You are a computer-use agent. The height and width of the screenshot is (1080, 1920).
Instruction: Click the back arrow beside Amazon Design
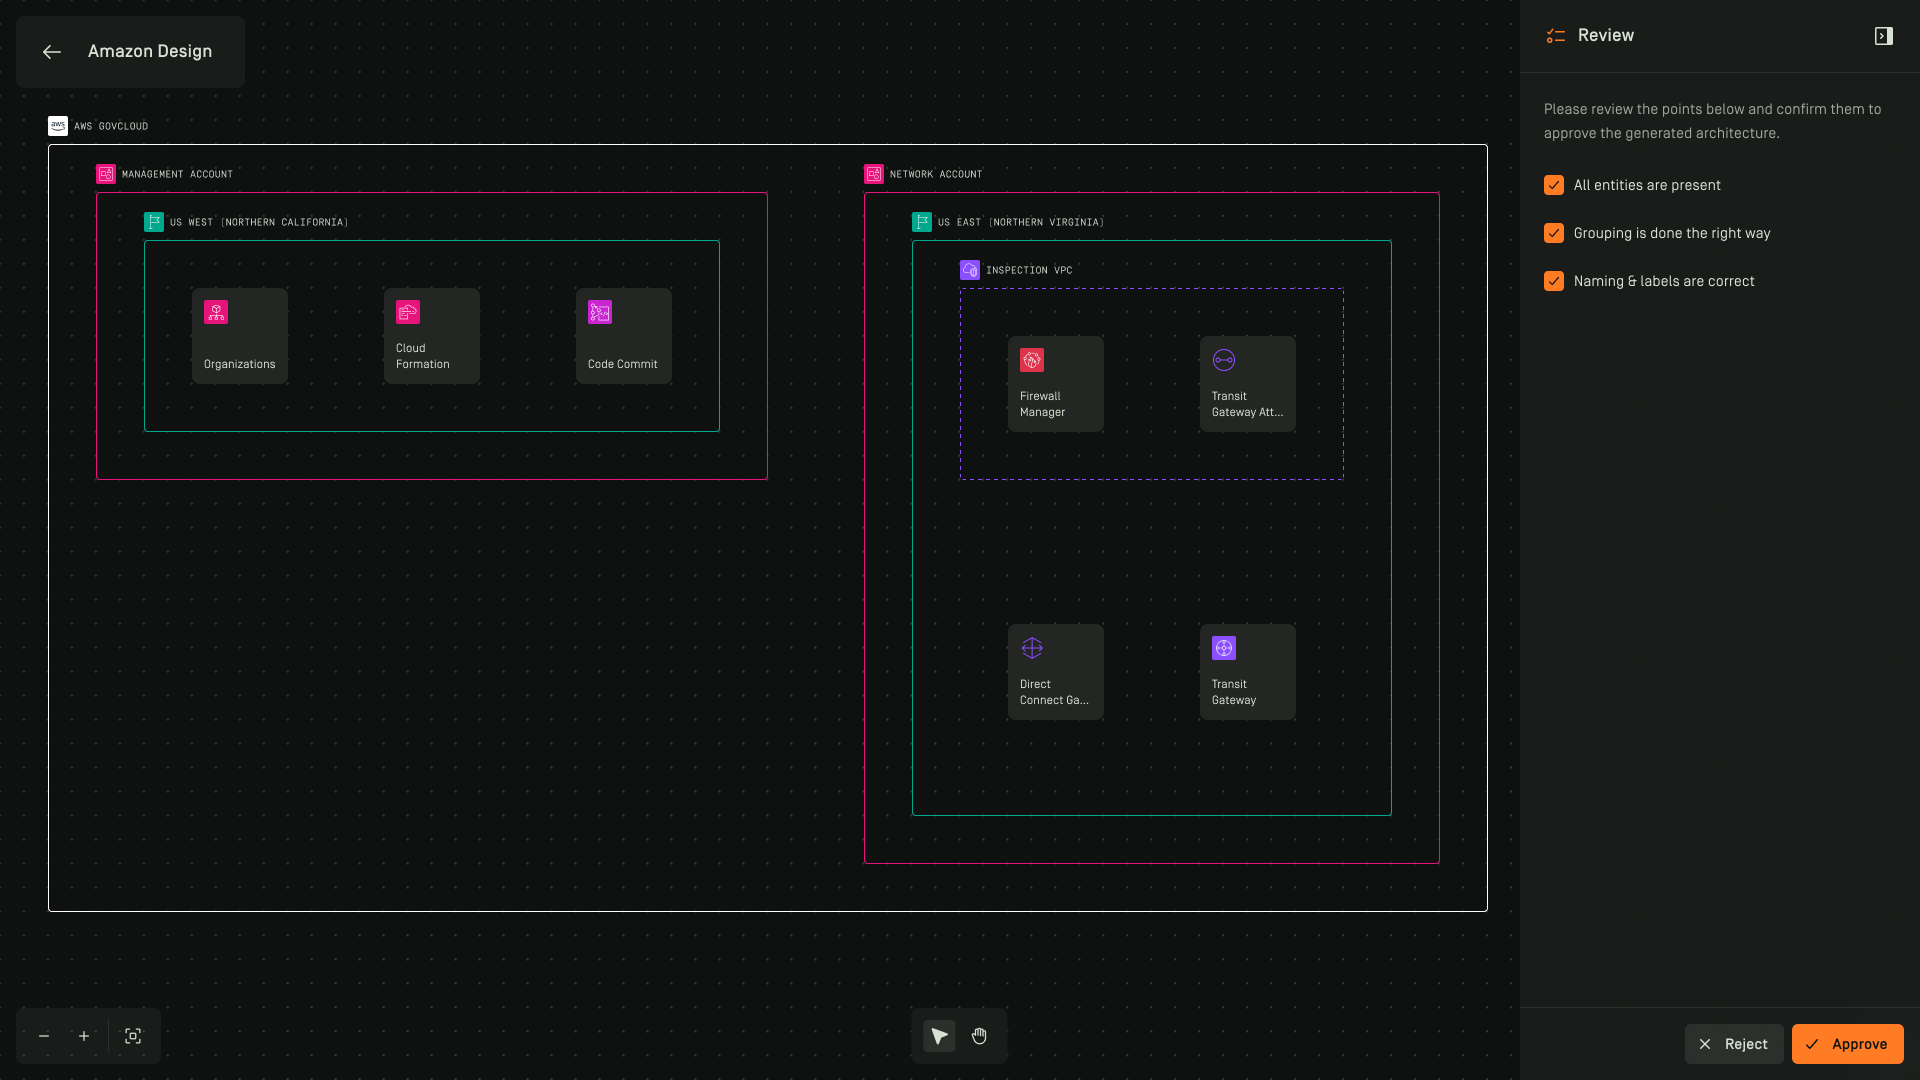point(52,52)
